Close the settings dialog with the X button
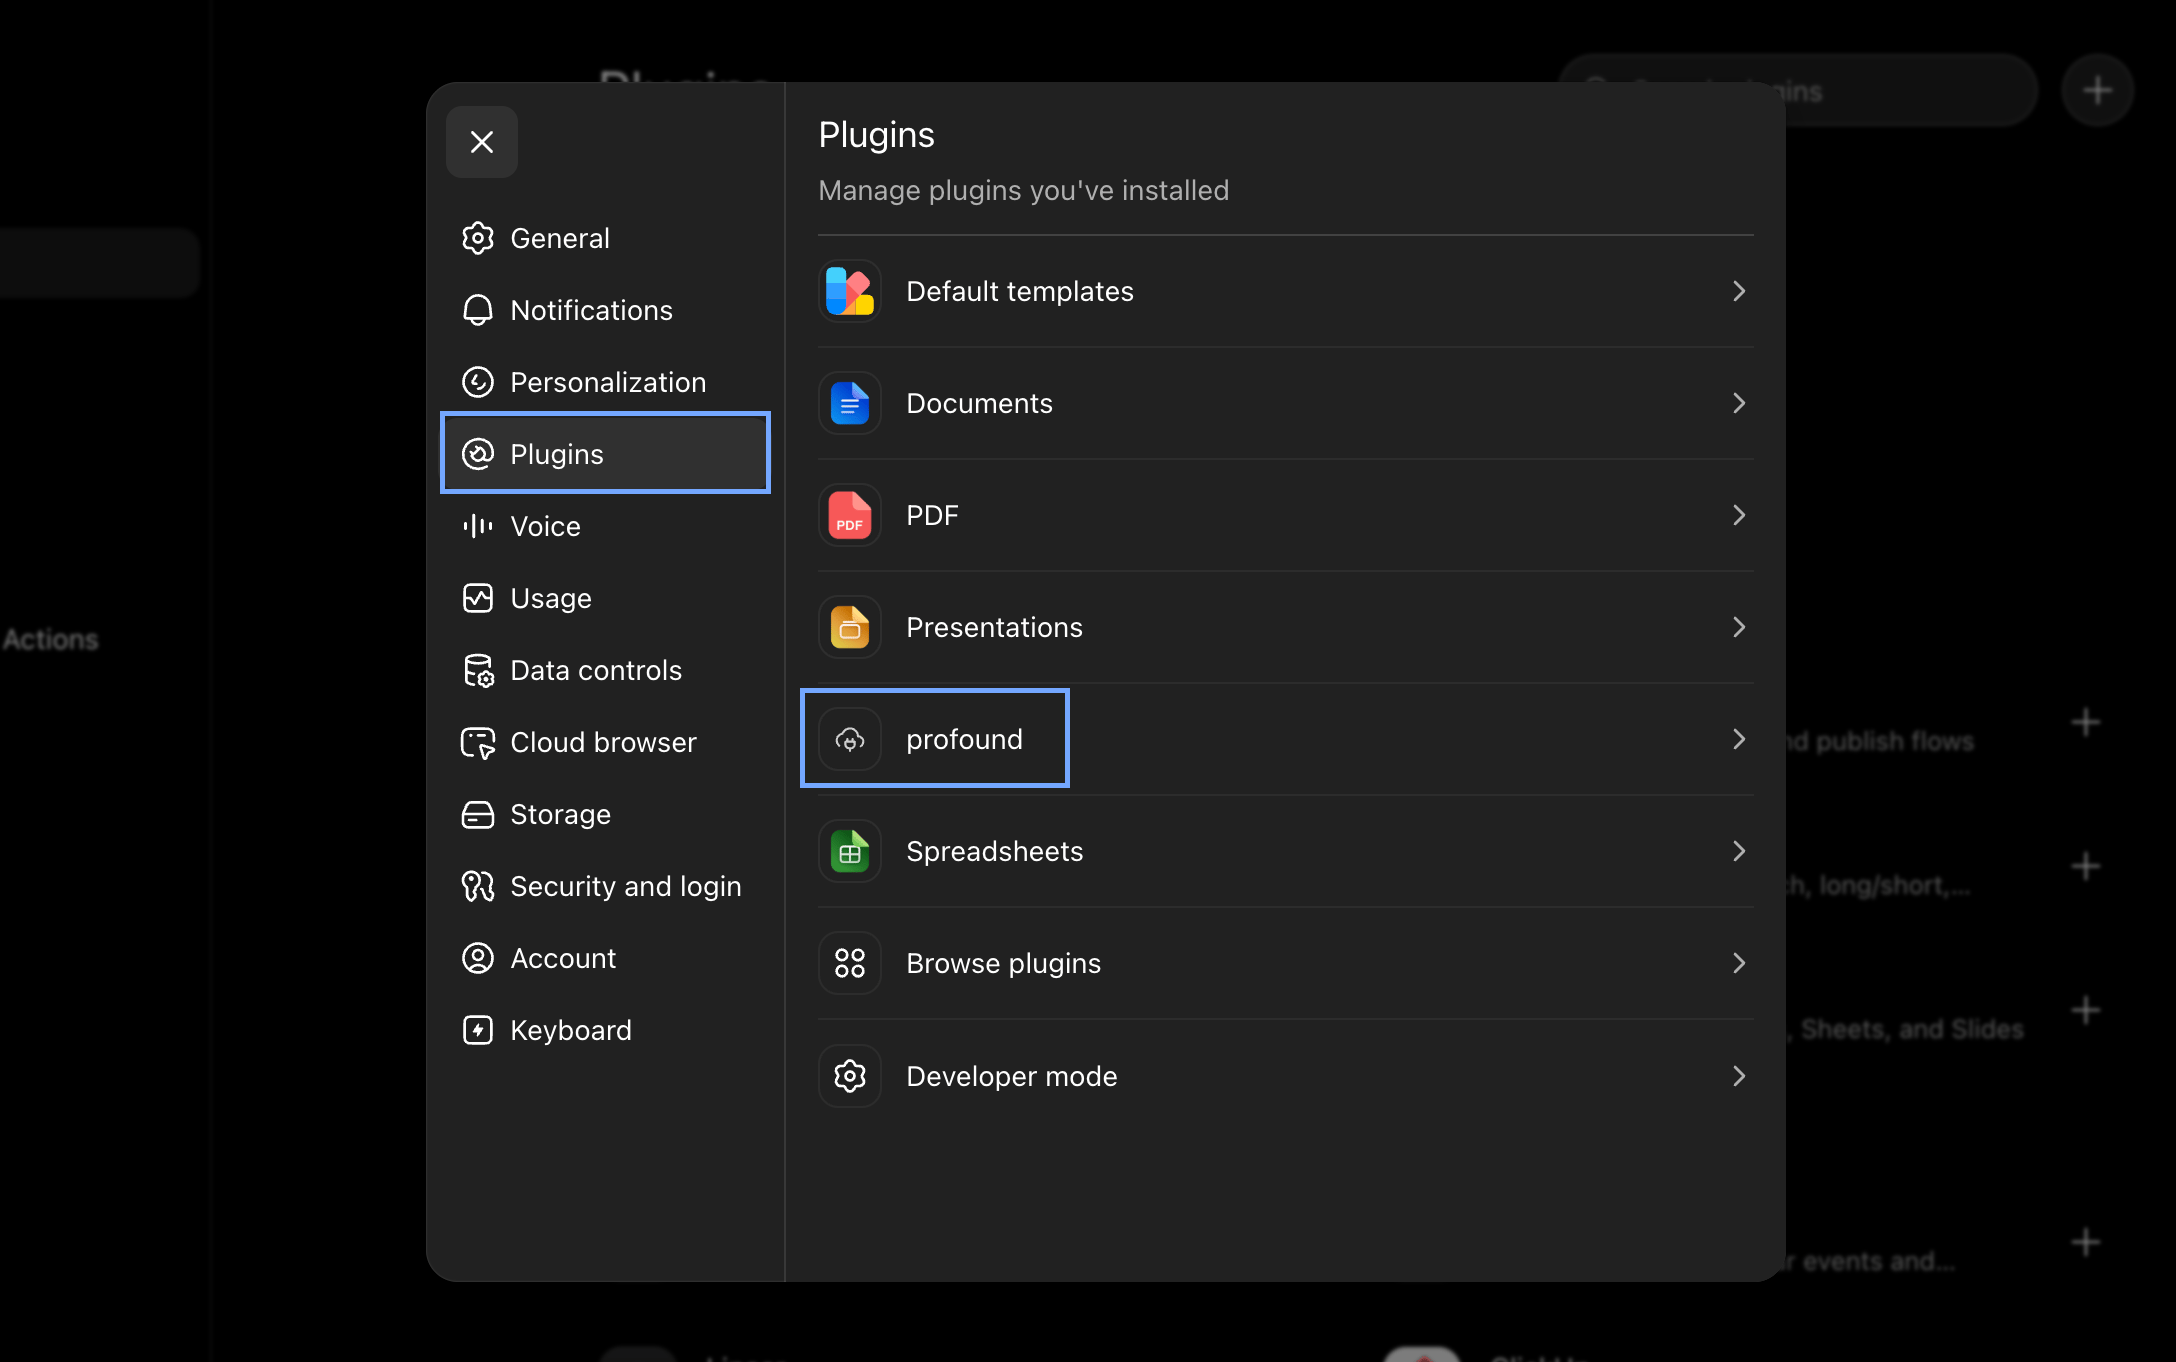Image resolution: width=2176 pixels, height=1362 pixels. 482,142
